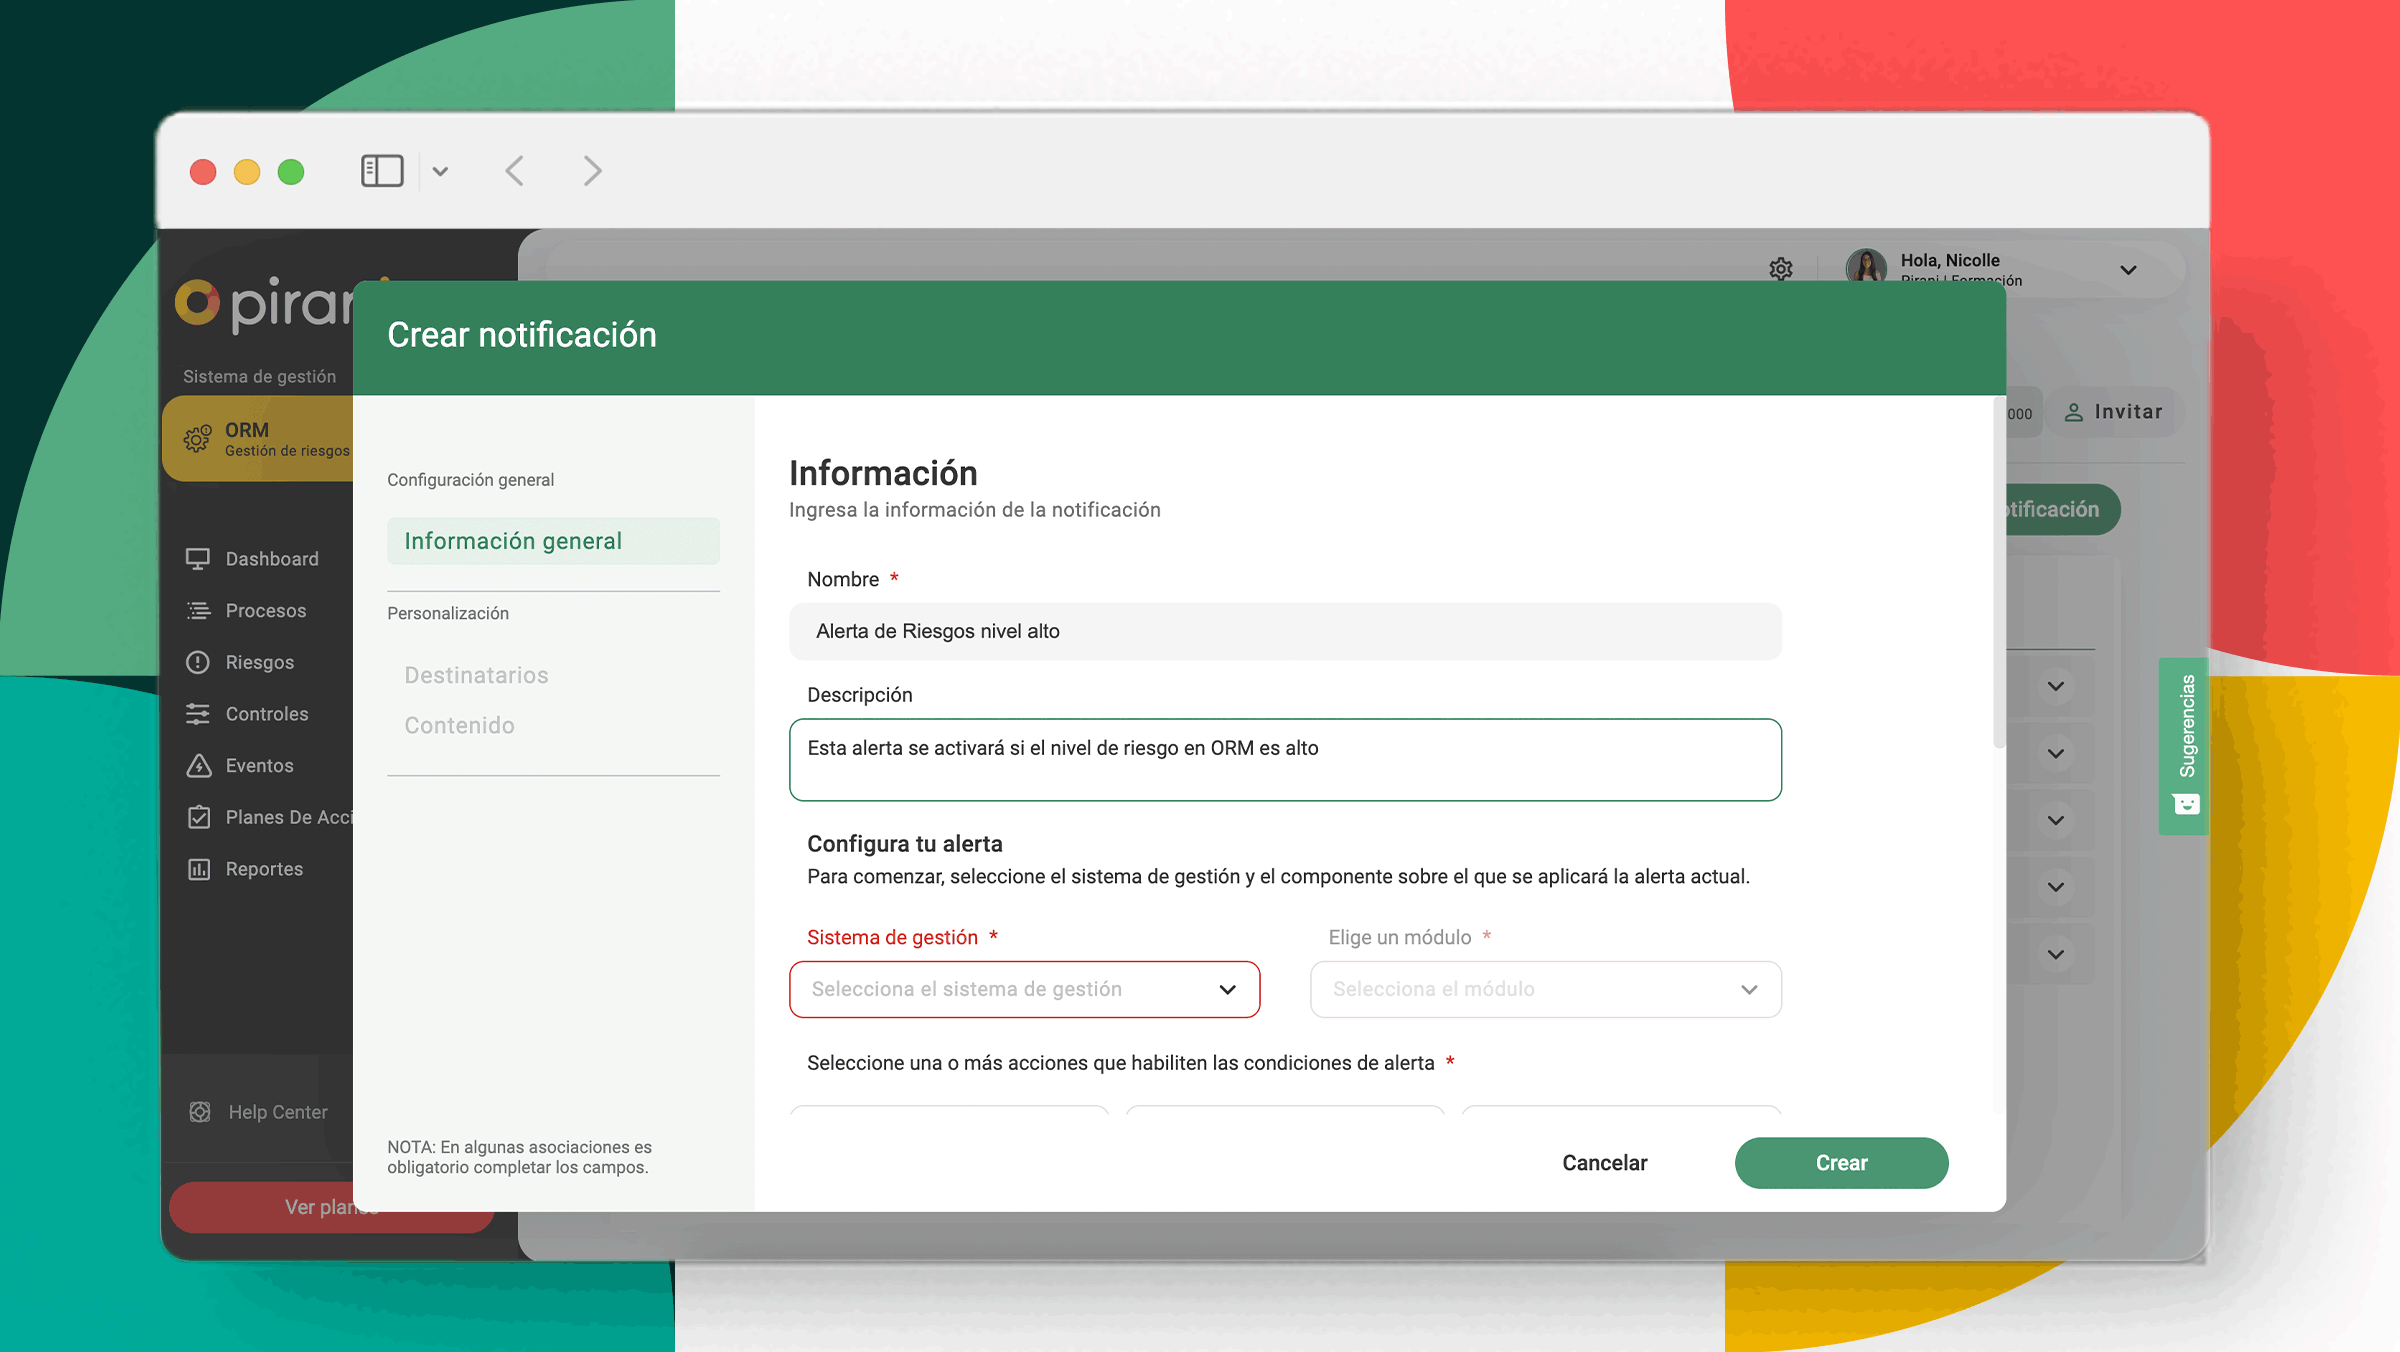Open settings via the top gear icon

click(1780, 269)
